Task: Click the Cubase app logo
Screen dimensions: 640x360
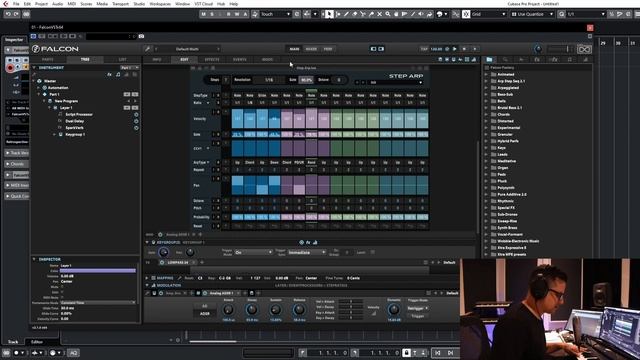Action: click(x=5, y=4)
